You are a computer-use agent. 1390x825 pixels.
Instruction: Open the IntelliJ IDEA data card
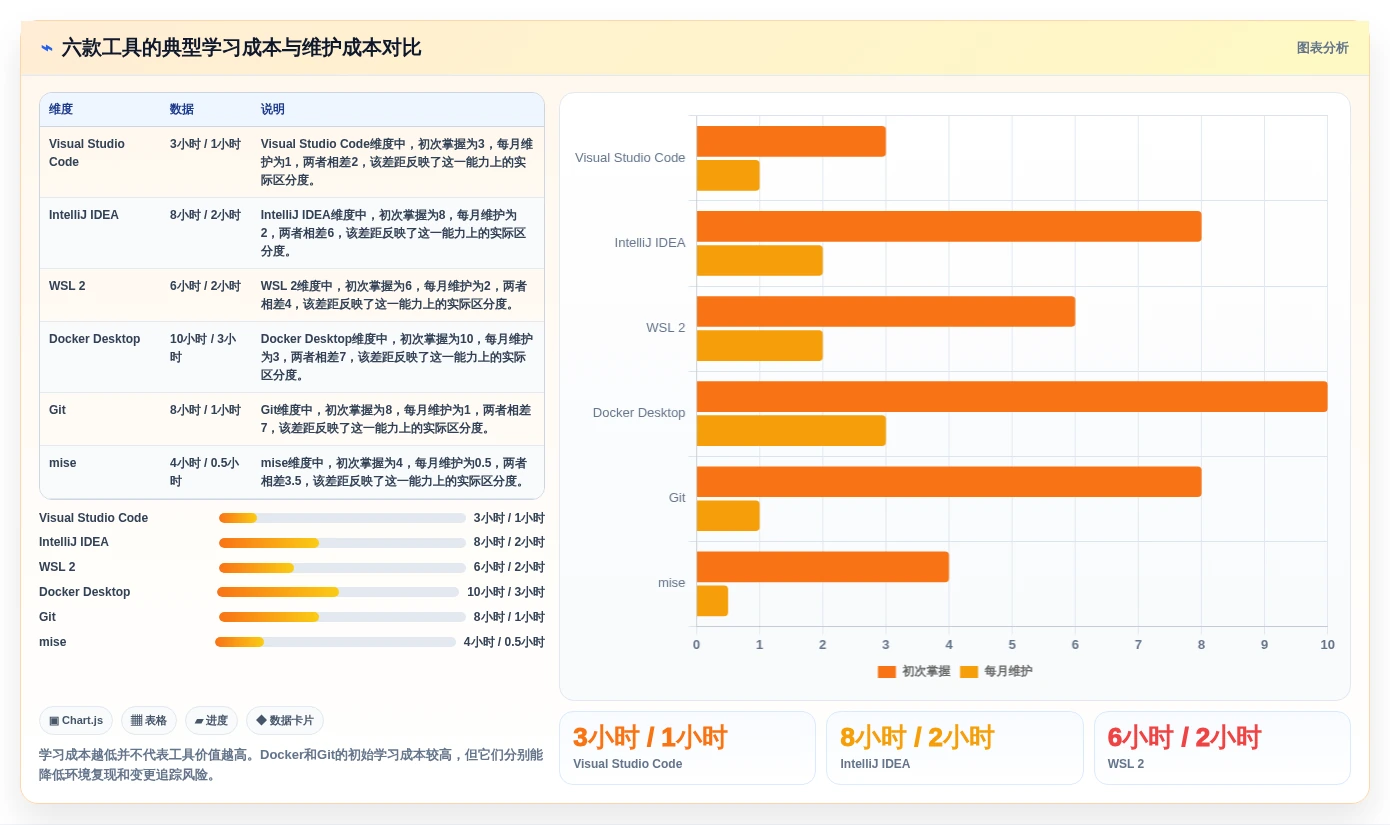tap(954, 748)
